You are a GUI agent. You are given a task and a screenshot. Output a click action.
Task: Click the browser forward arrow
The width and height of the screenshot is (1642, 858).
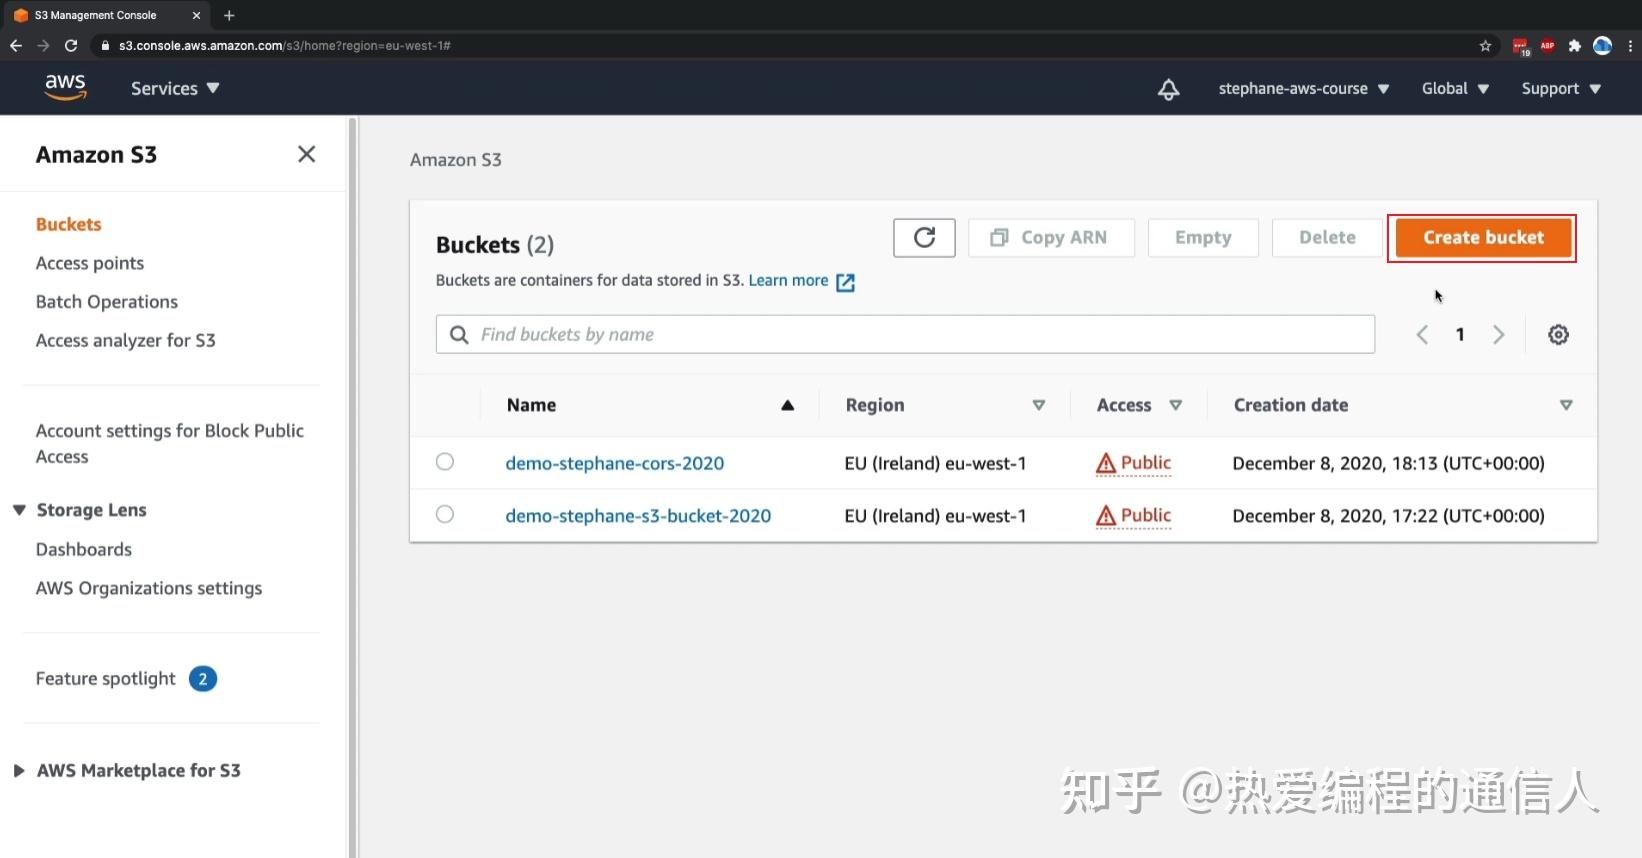tap(43, 45)
